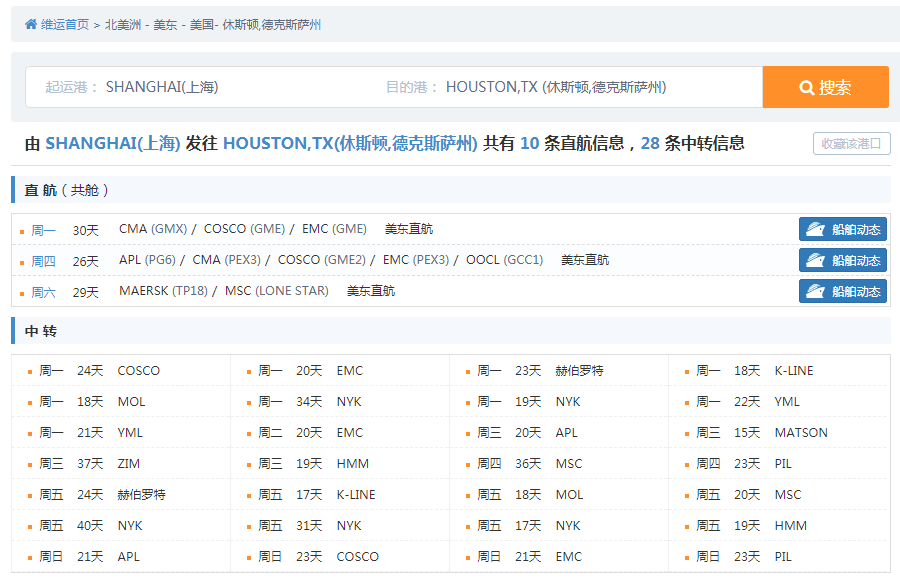Click EMC (GME) carrier in 周一 row
Image resolution: width=900 pixels, height=579 pixels.
click(x=334, y=229)
